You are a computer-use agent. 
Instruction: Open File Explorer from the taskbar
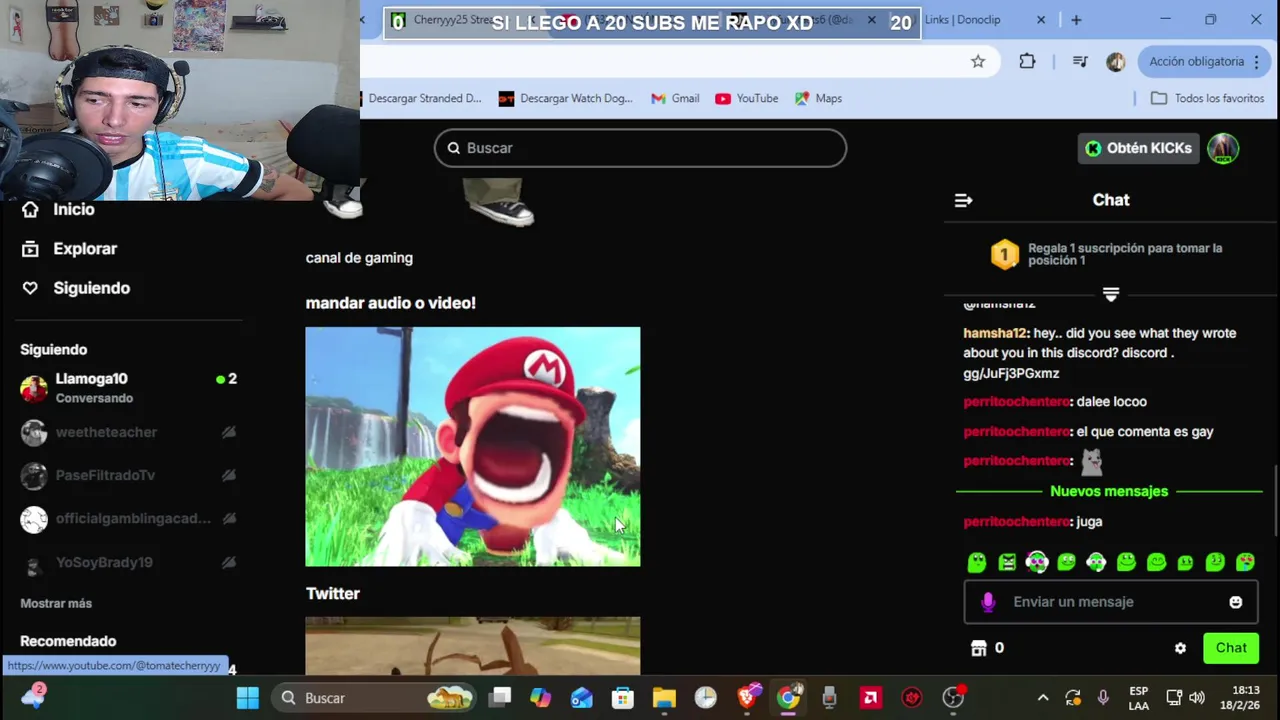click(664, 698)
